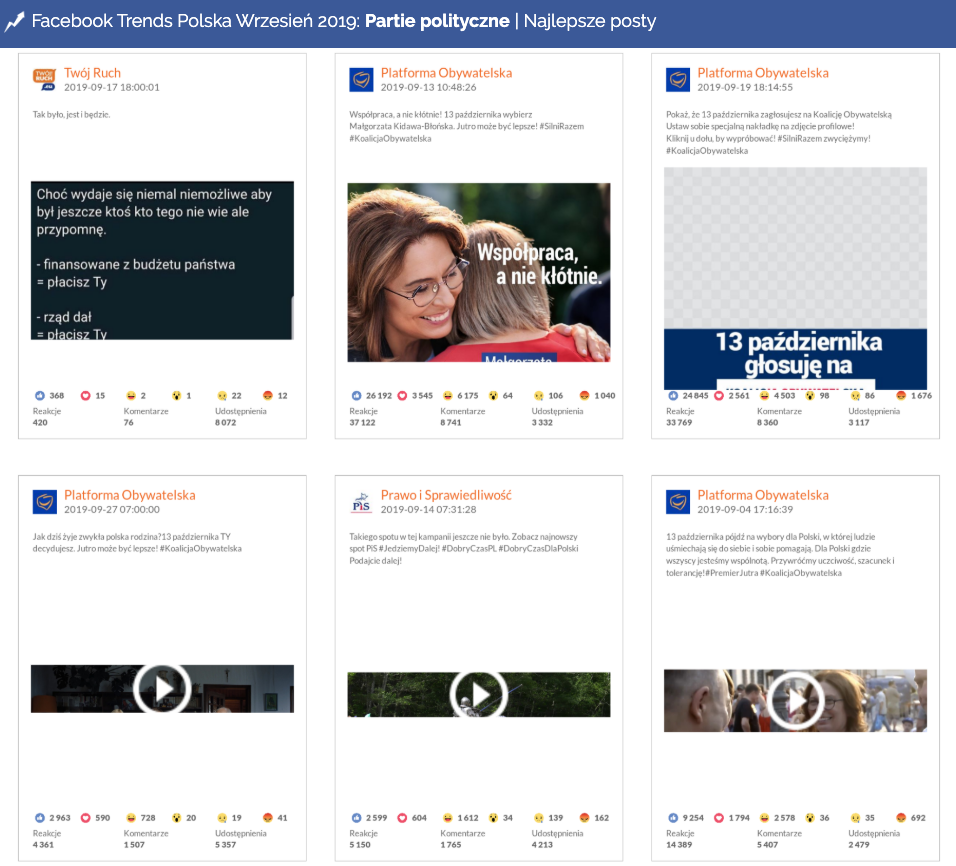Open Platforma Obywatelska link on 2019-09-19 post

coord(762,73)
